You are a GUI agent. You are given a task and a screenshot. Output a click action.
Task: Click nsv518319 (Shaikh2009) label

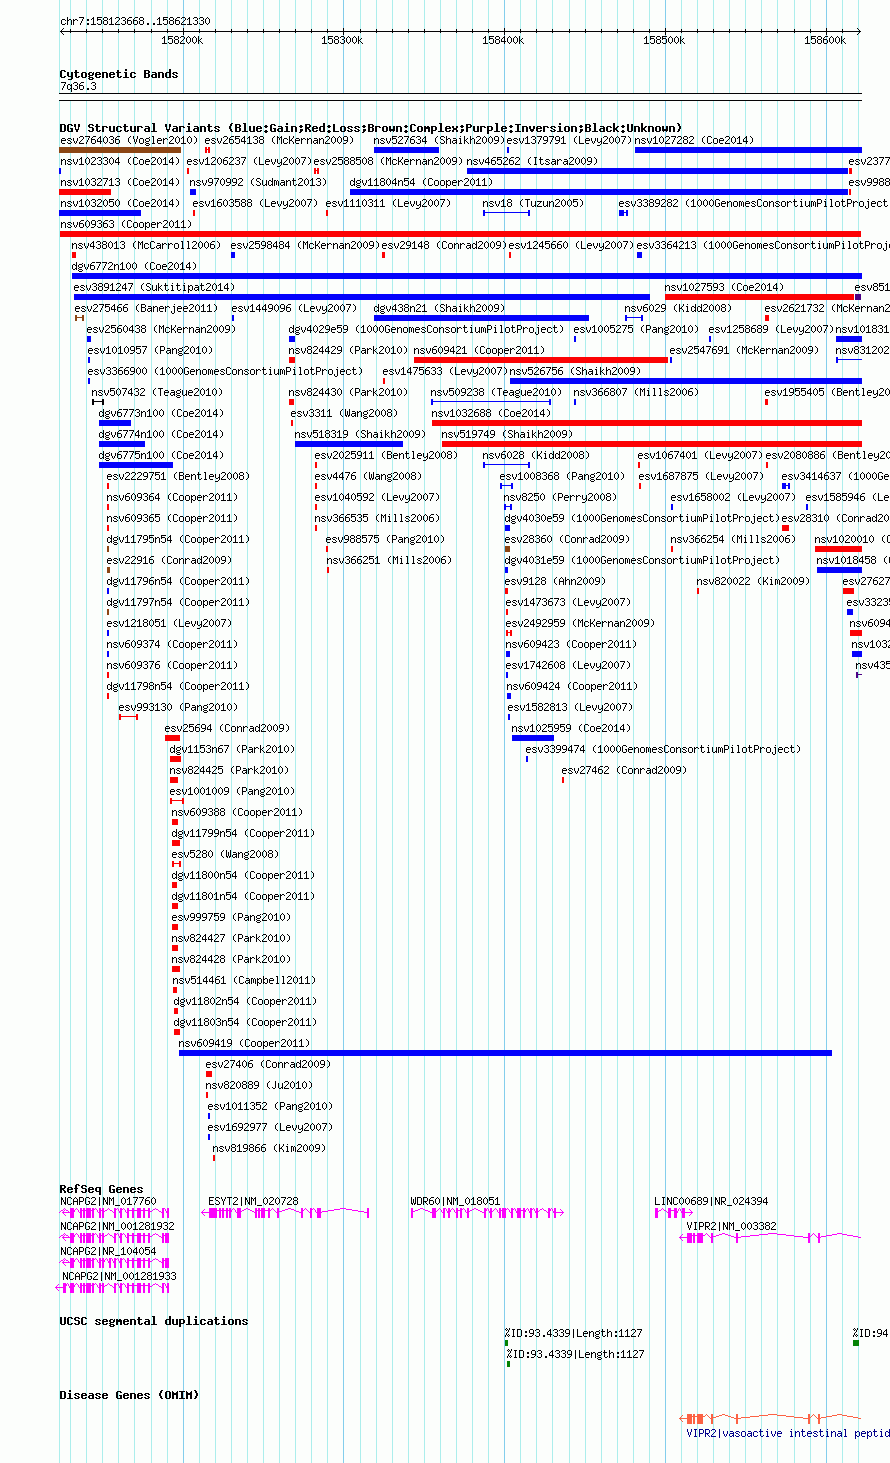360,434
